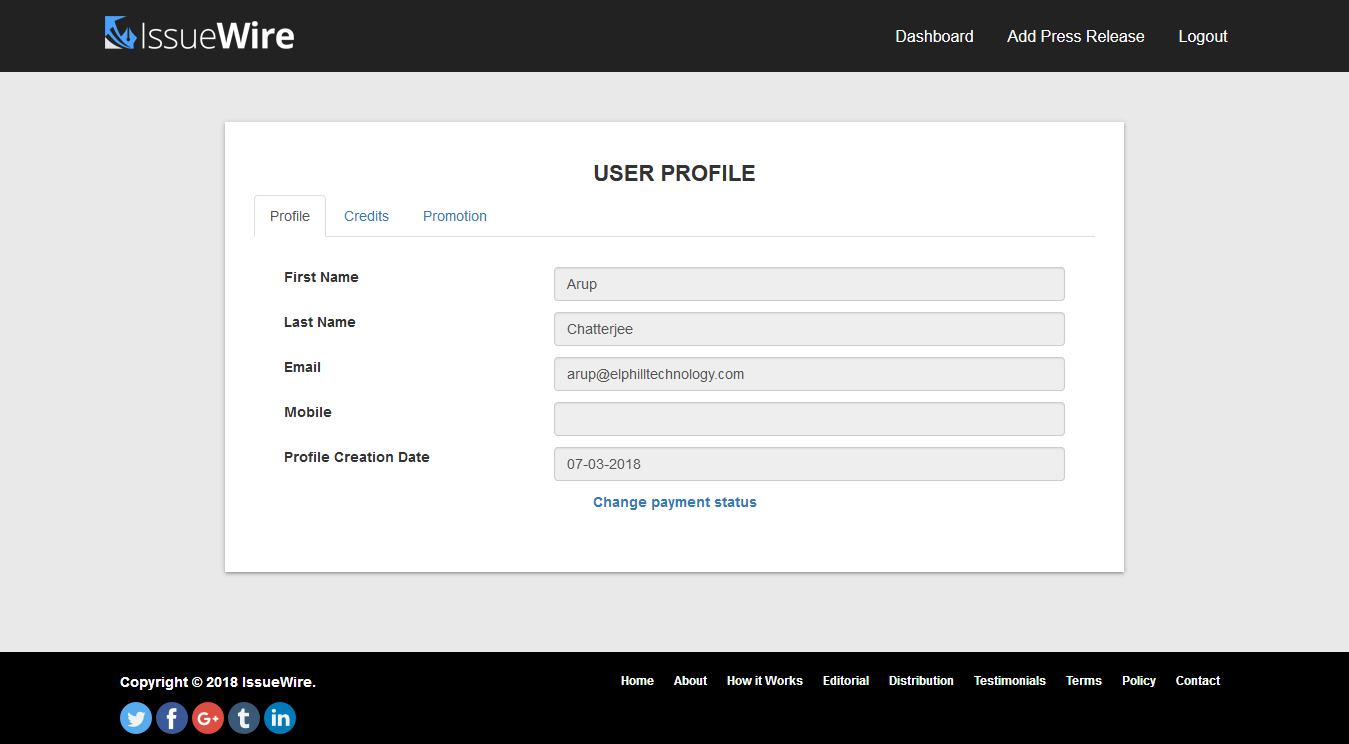Open the Tumblr social icon
The image size is (1349, 744).
(x=244, y=718)
